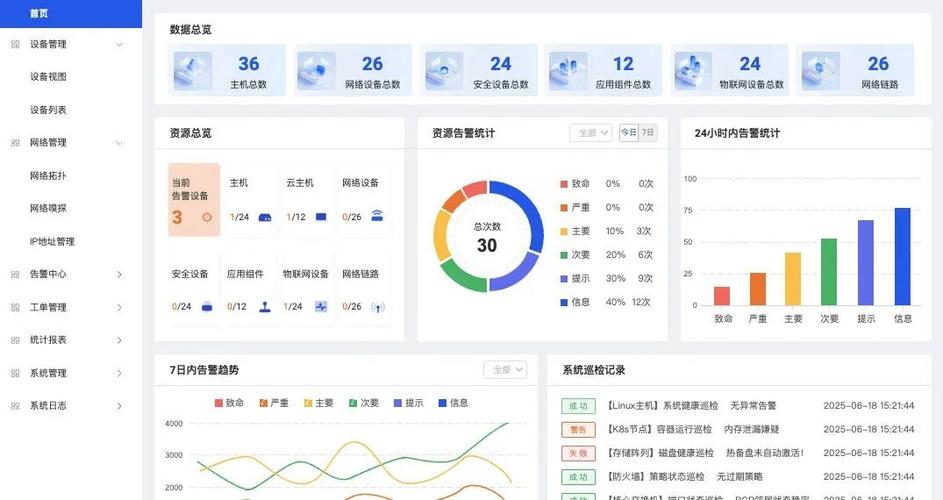943x500 pixels.
Task: Toggle the 信息 legend in 7日内告警趋势
Action: (x=453, y=403)
